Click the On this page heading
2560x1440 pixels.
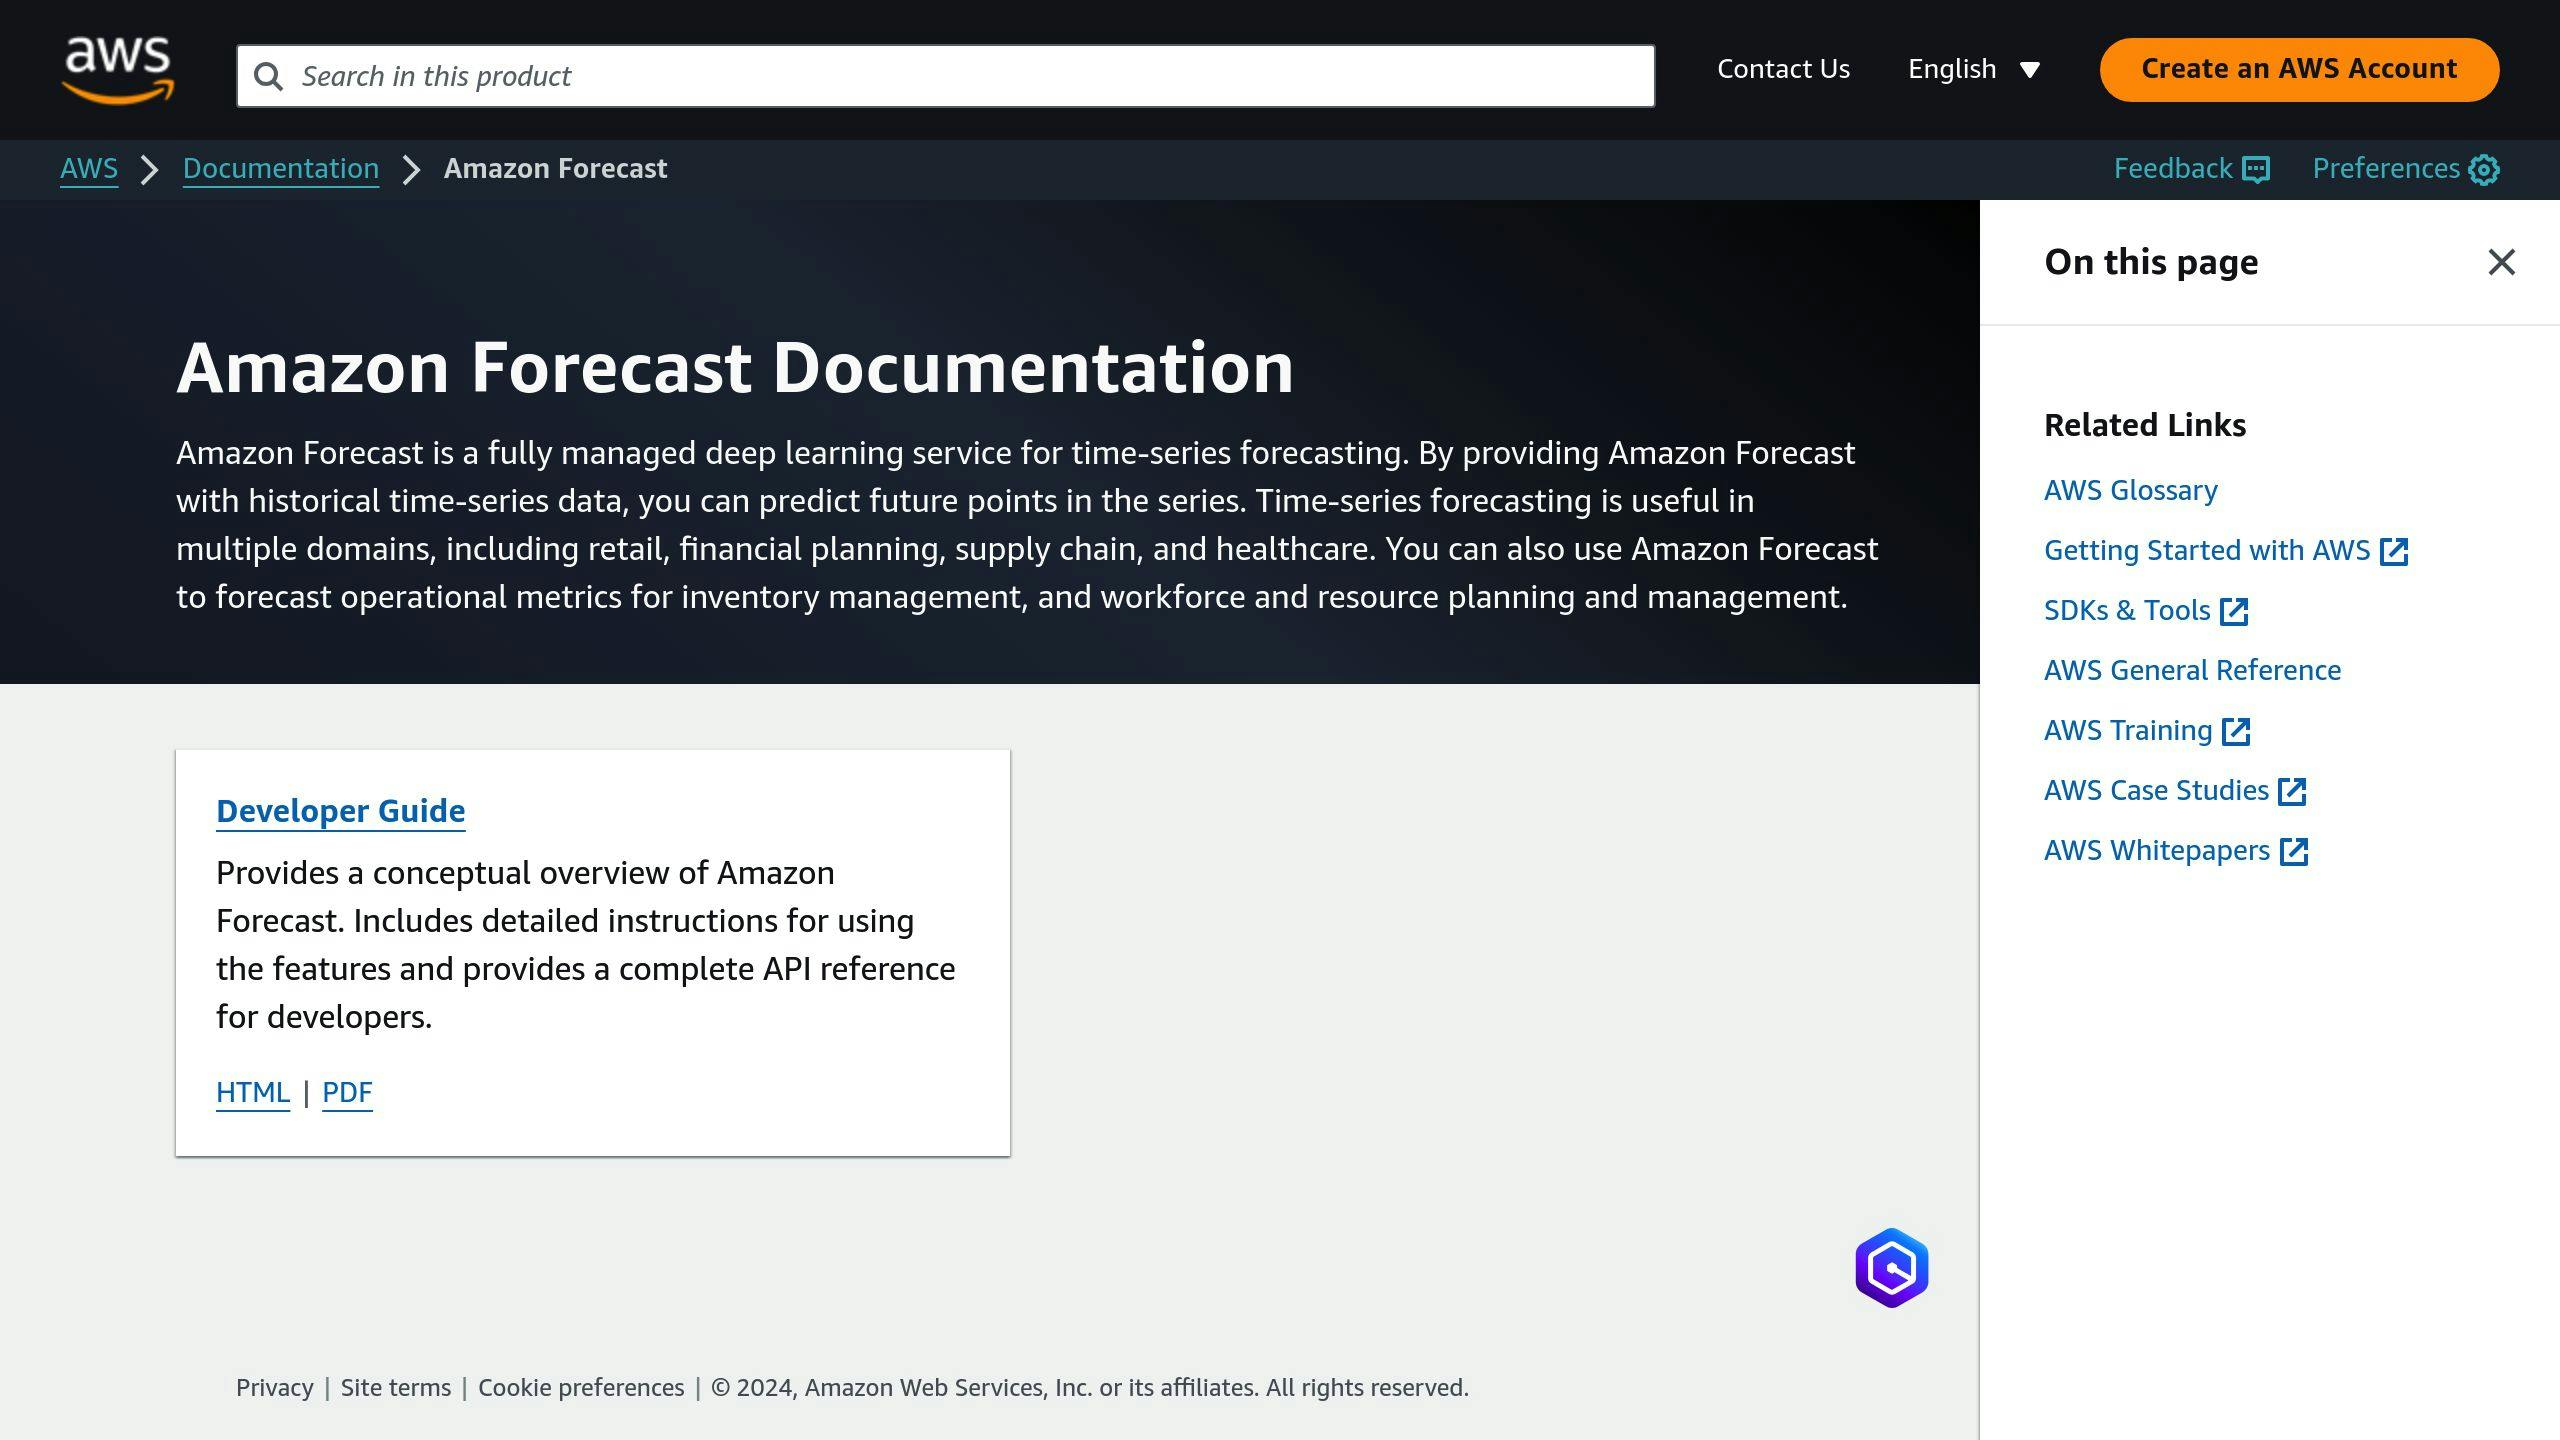[2151, 262]
